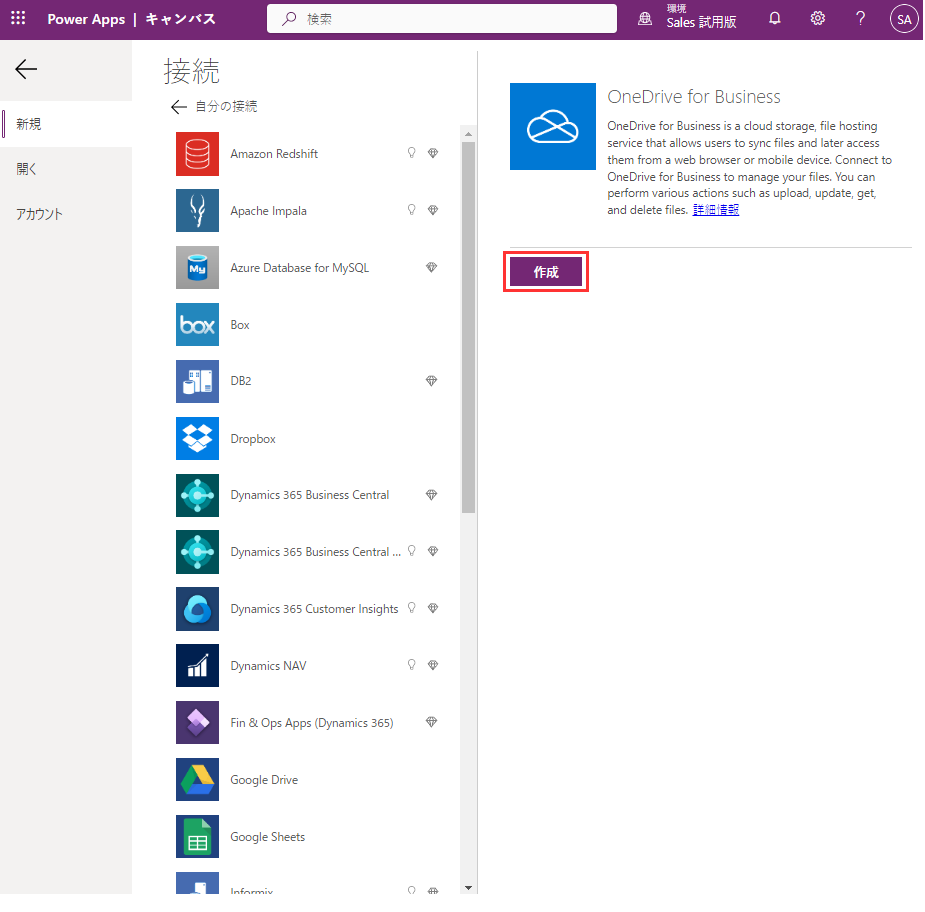The width and height of the screenshot is (925, 912).
Task: Choose the Box label
Action: (x=240, y=325)
